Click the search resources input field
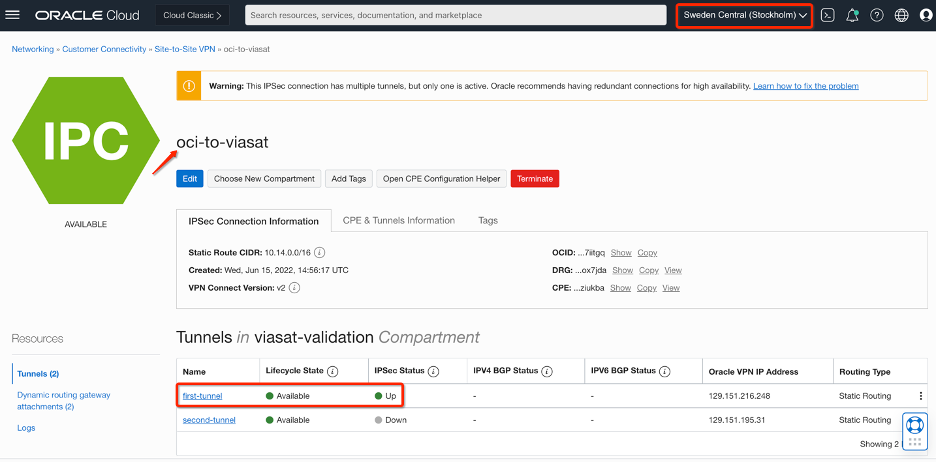 (455, 16)
